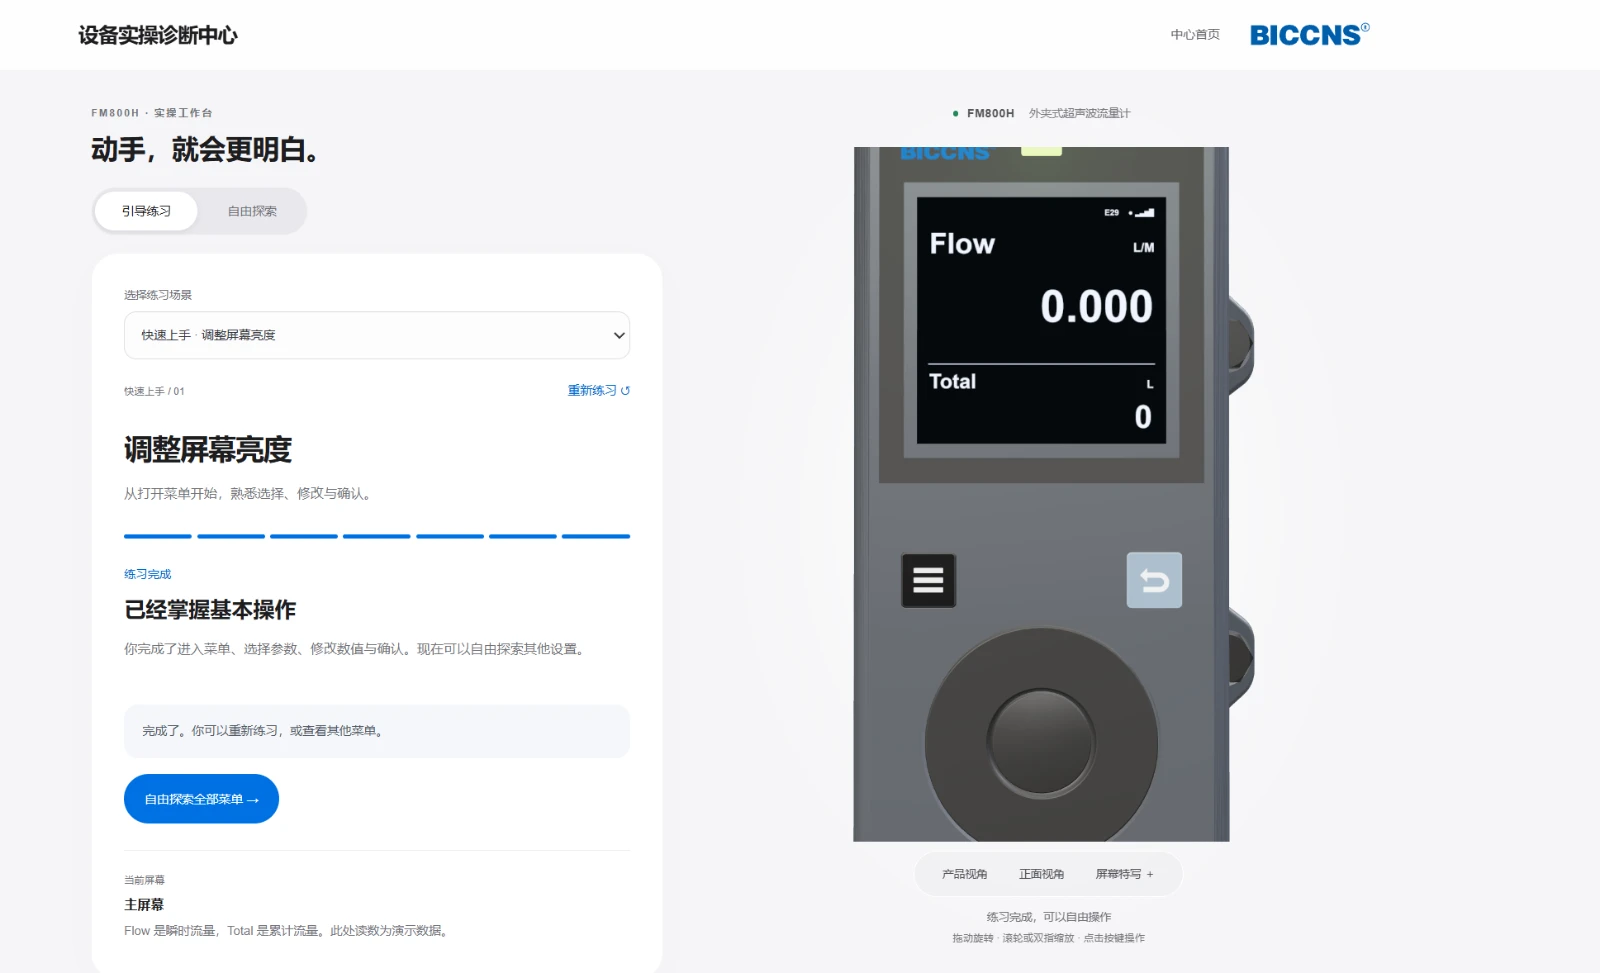Click the last blue progress step segment
Image resolution: width=1600 pixels, height=973 pixels.
(x=596, y=537)
